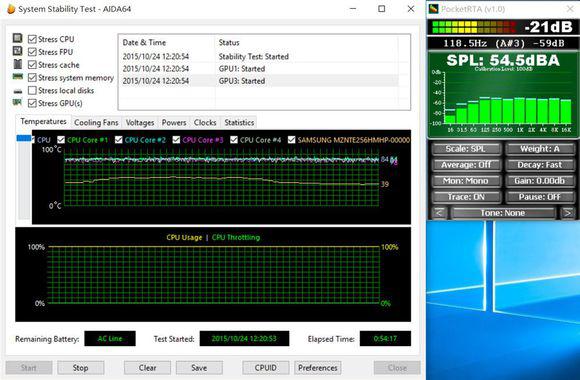
Task: Close the PocketRTA window
Action: [570, 9]
